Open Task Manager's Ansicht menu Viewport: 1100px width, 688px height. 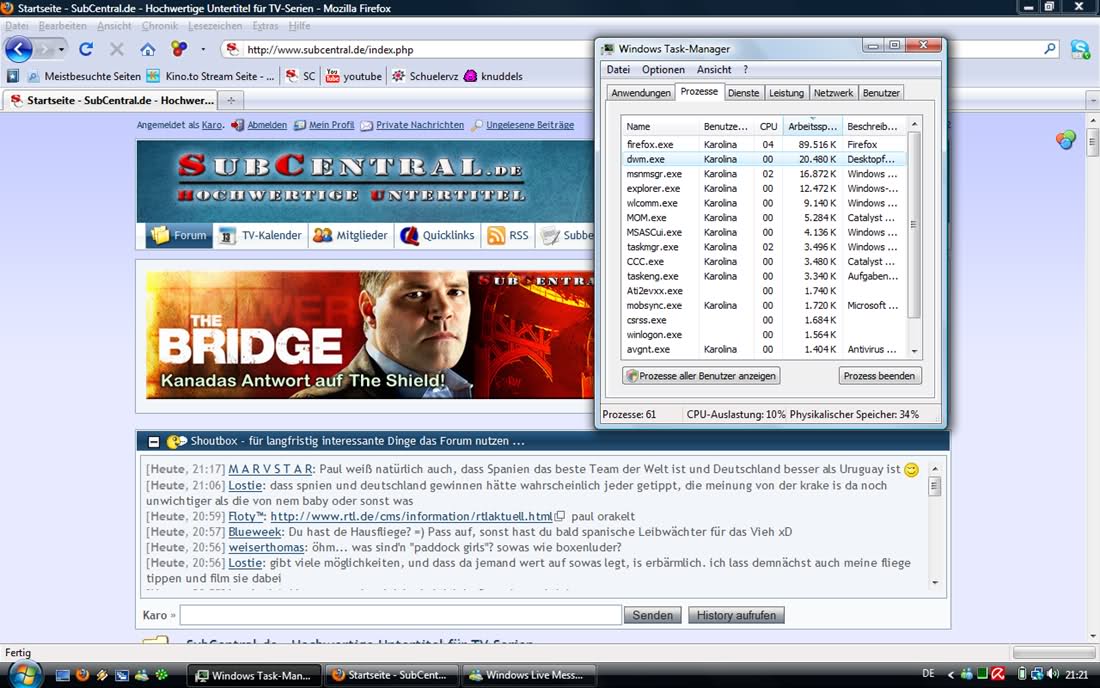713,69
